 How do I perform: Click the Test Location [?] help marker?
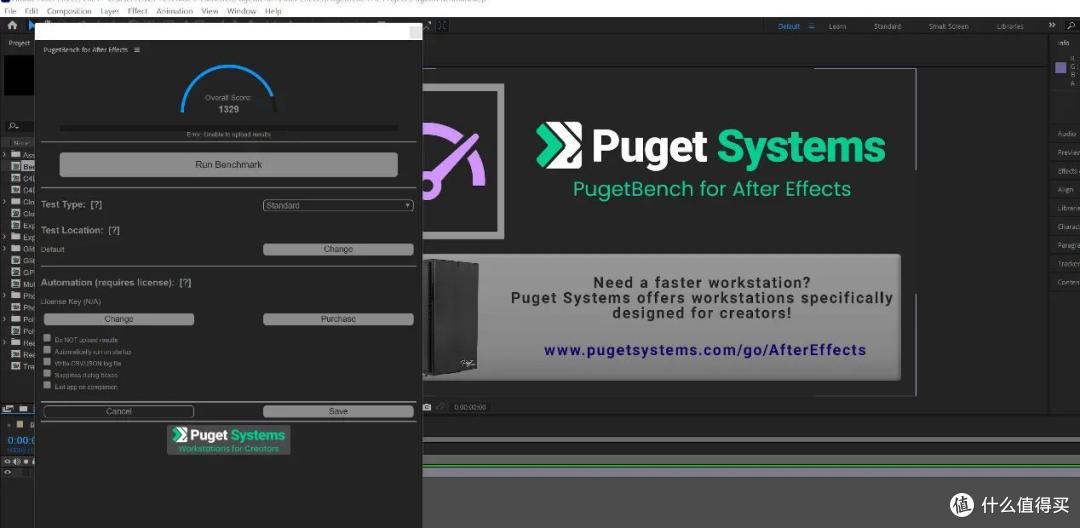[114, 230]
